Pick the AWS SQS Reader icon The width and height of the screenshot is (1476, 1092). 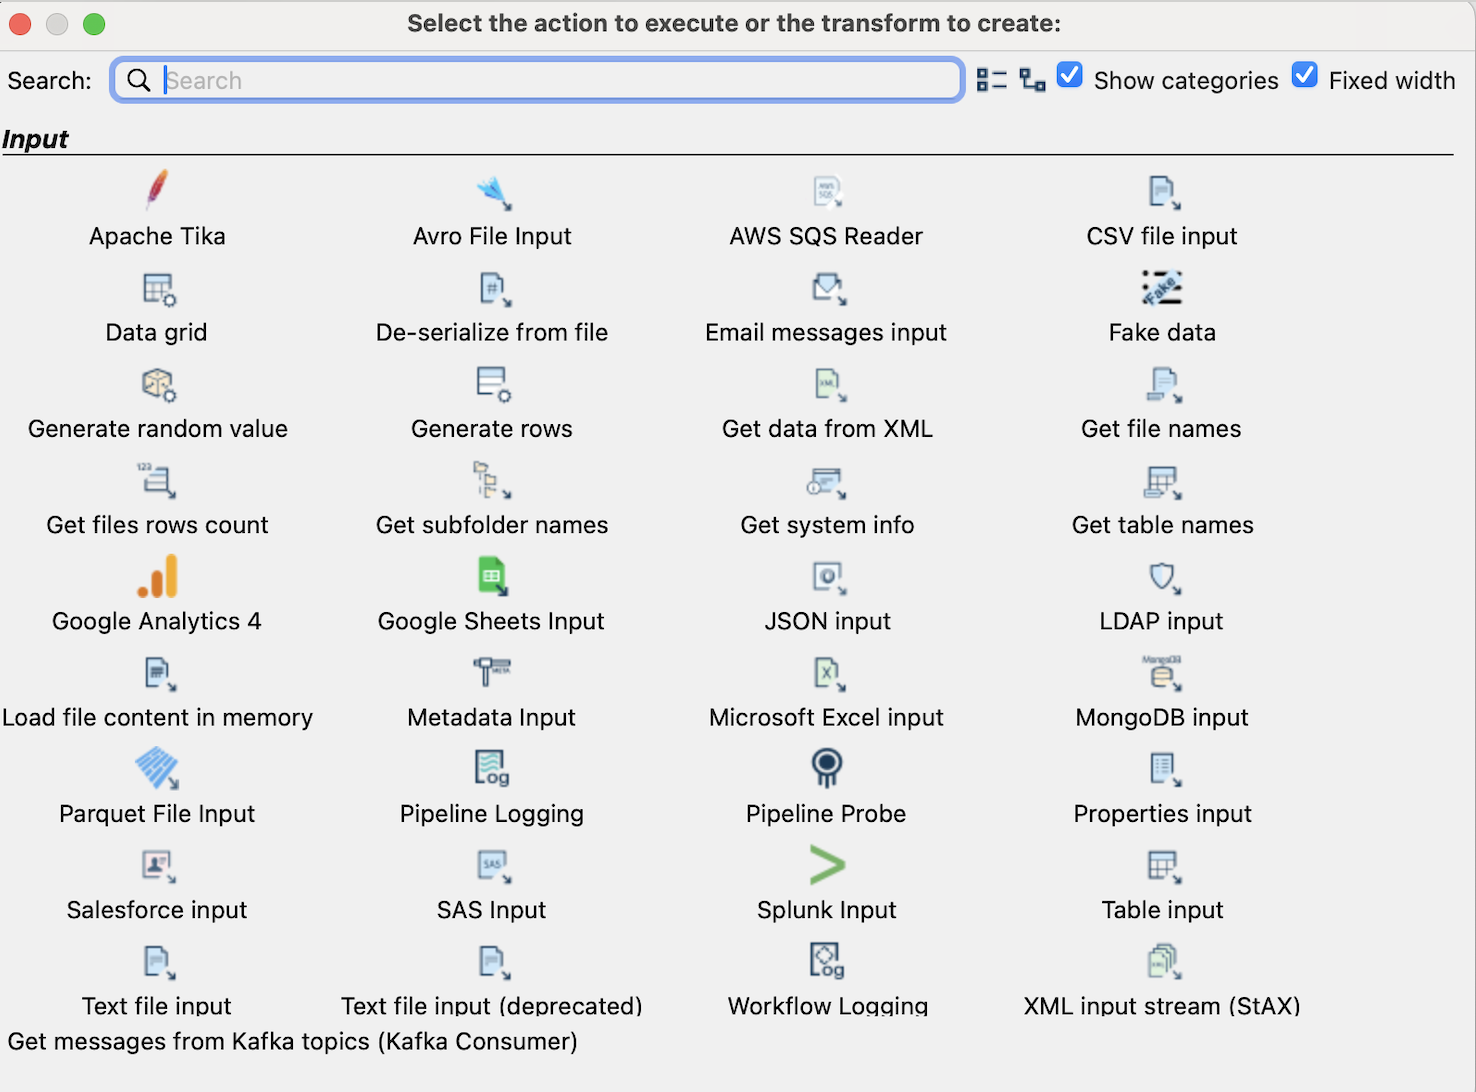[x=827, y=192]
